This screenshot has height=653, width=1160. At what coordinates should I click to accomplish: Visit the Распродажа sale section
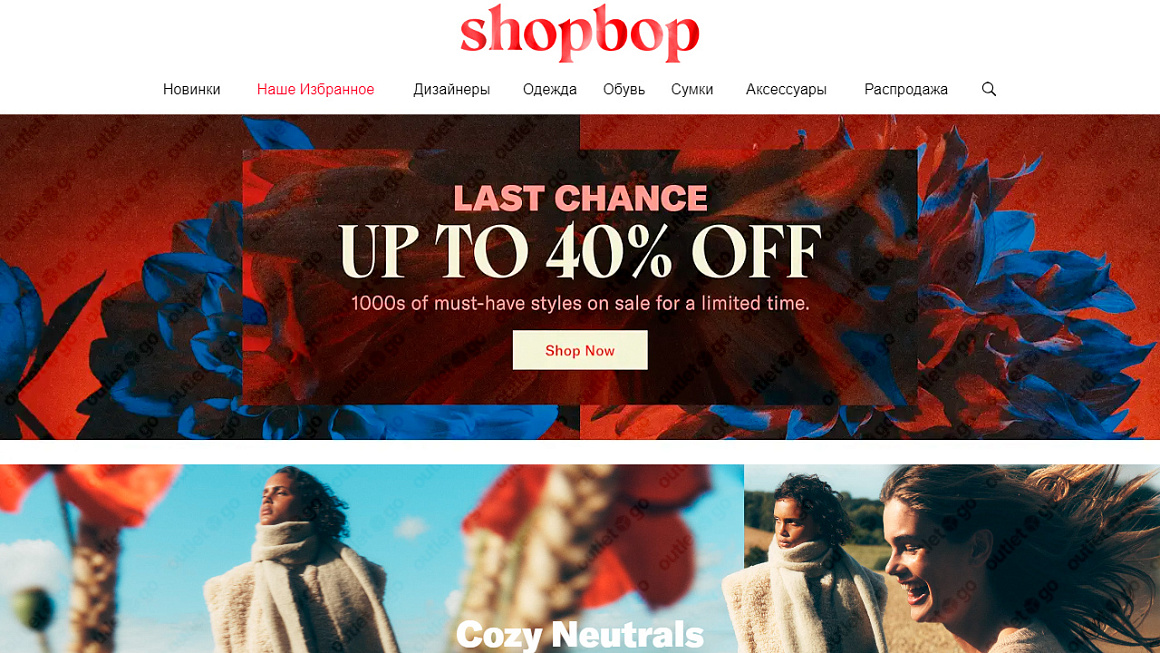click(x=906, y=89)
